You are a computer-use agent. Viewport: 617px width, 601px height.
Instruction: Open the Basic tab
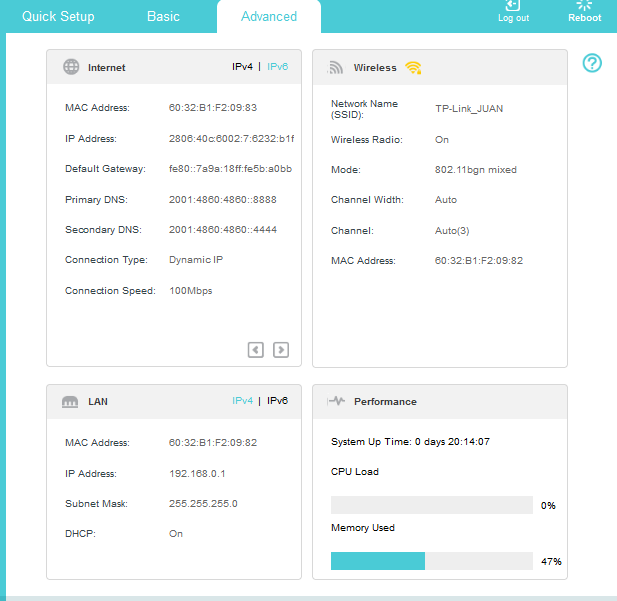click(164, 16)
